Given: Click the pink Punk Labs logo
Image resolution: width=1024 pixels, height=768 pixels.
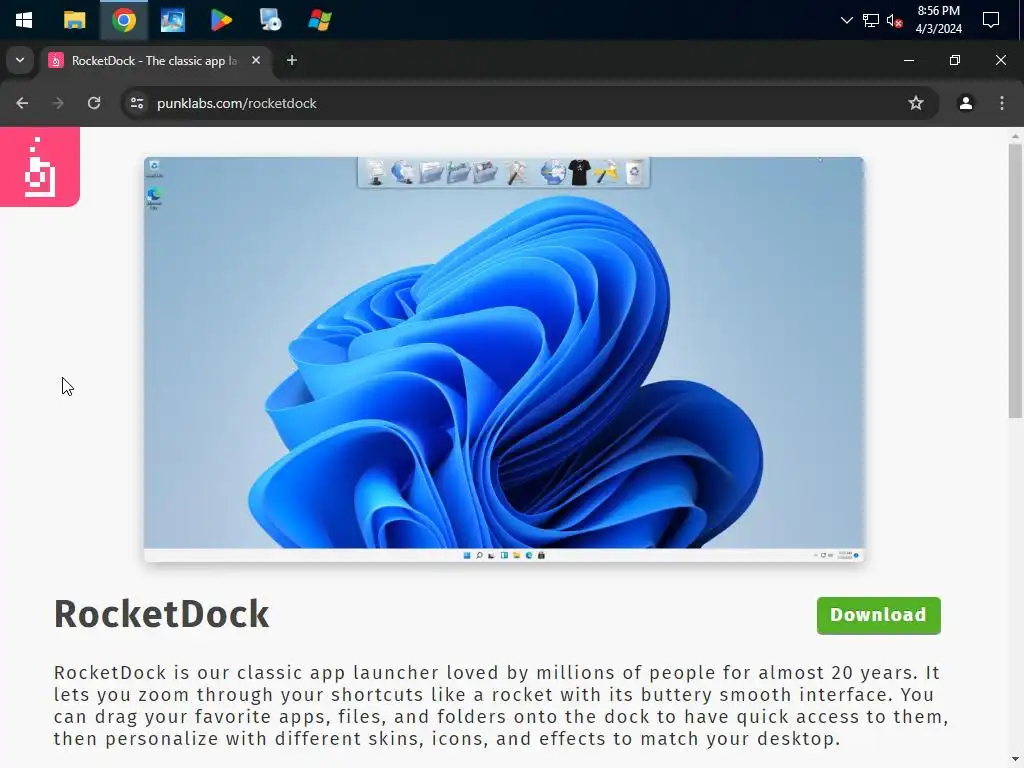Looking at the screenshot, I should (x=40, y=167).
